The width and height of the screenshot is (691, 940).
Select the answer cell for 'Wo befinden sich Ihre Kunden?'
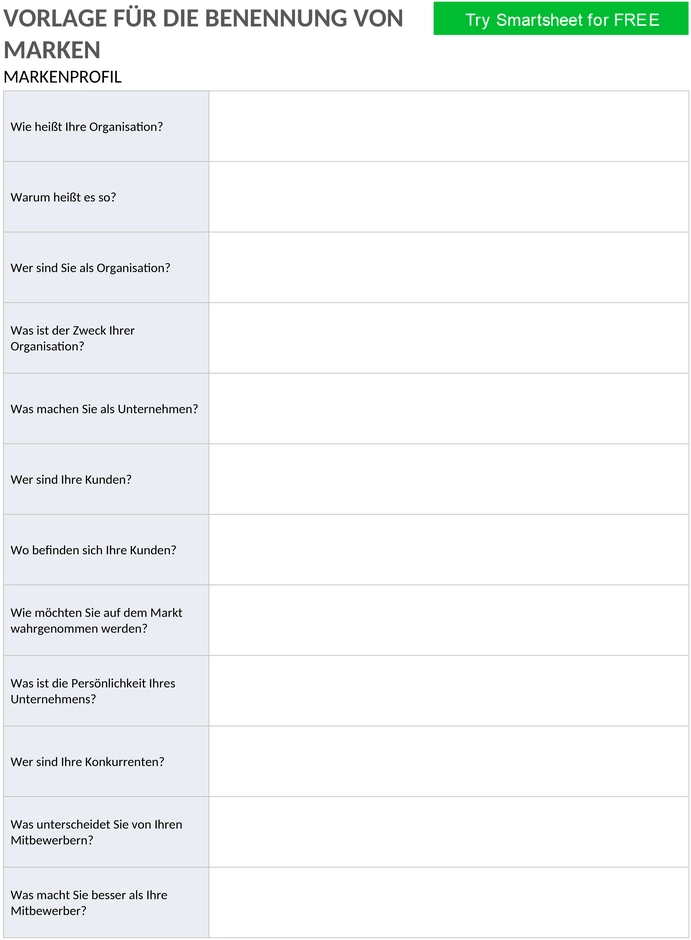pyautogui.click(x=448, y=550)
